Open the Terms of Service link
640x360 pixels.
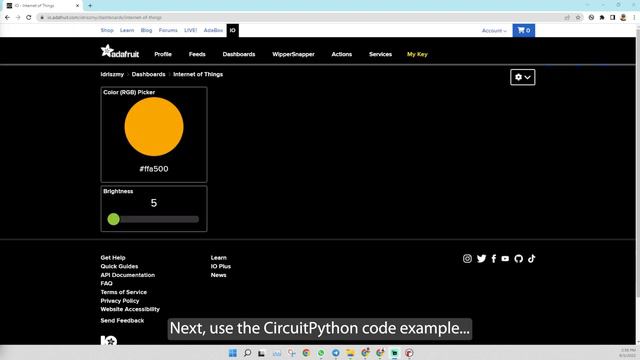(124, 292)
